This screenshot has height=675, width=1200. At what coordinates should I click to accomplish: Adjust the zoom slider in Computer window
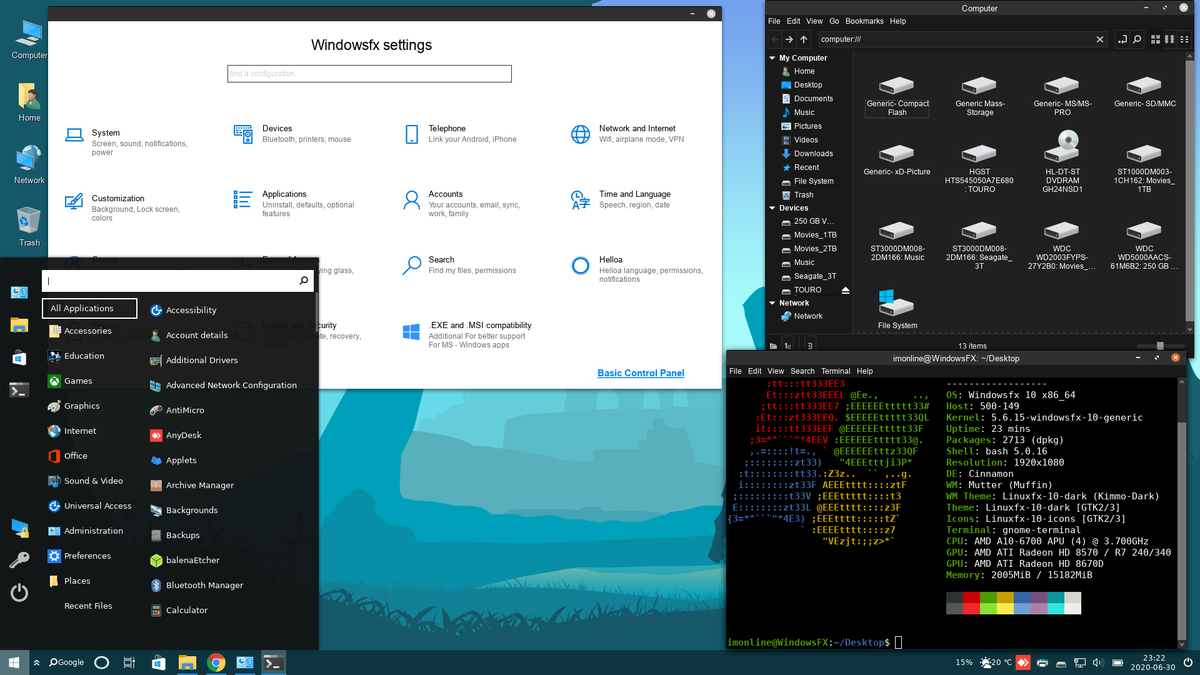tap(1160, 346)
